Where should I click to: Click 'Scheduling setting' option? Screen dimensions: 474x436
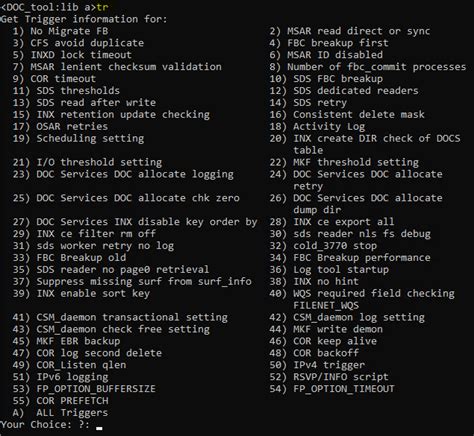[90, 139]
